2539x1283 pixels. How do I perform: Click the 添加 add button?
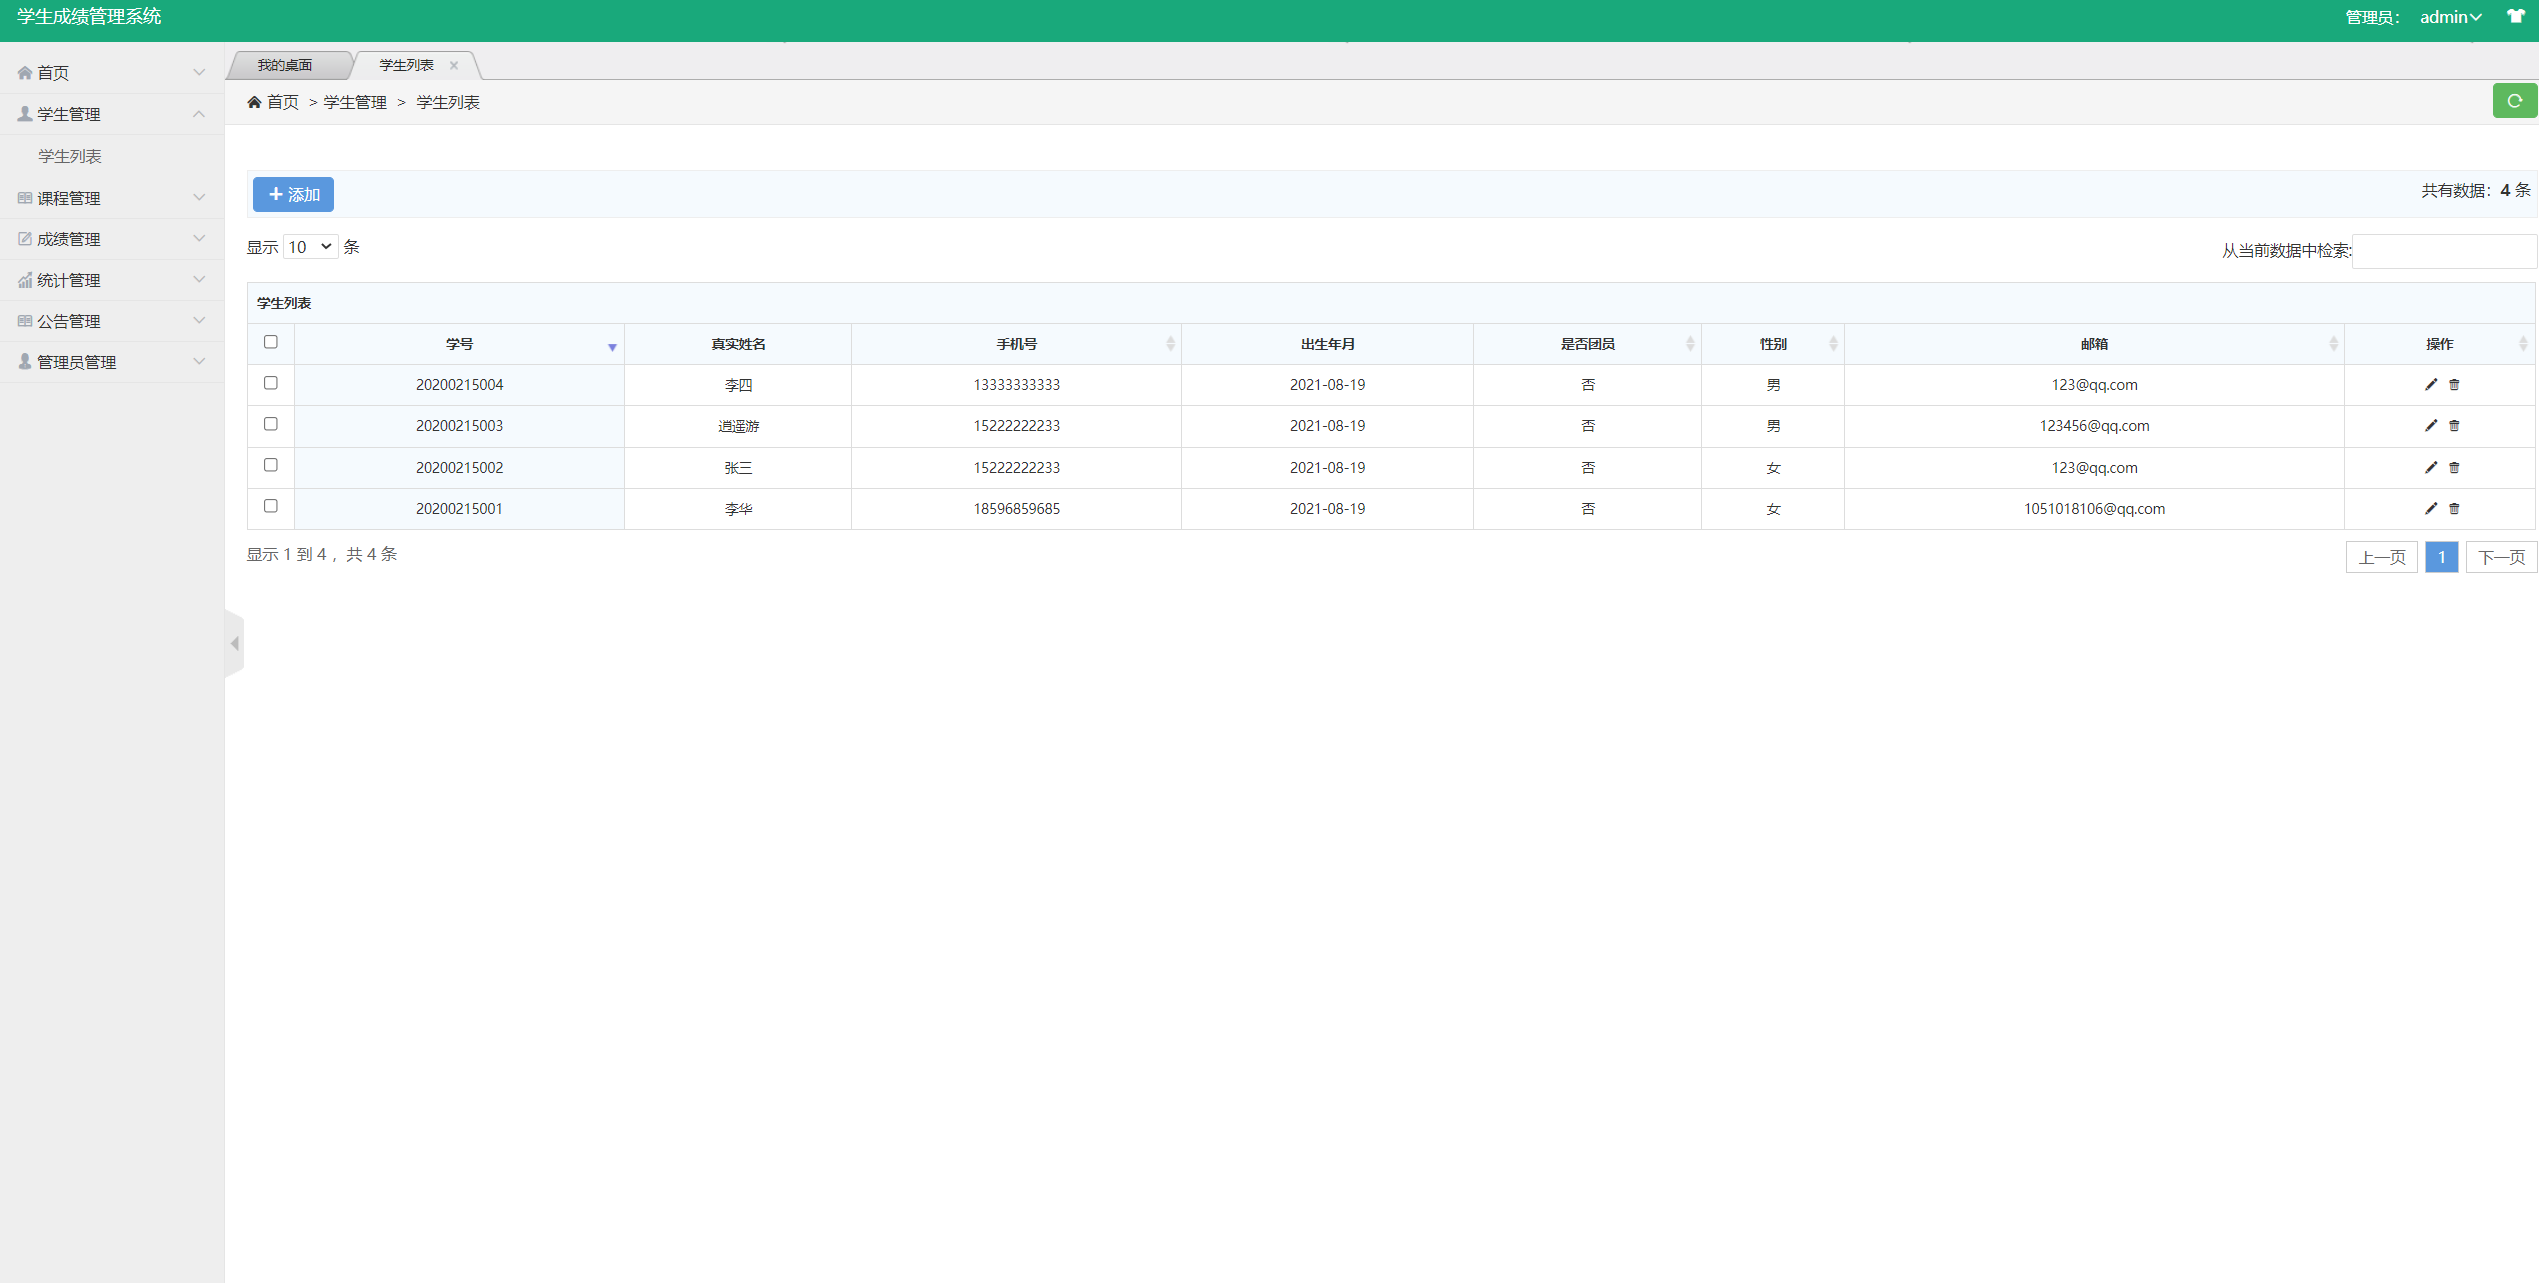[x=293, y=194]
